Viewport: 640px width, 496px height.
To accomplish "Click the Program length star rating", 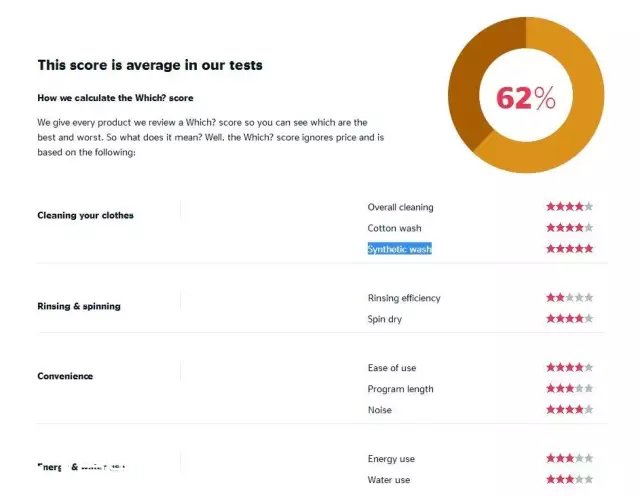I will click(569, 388).
